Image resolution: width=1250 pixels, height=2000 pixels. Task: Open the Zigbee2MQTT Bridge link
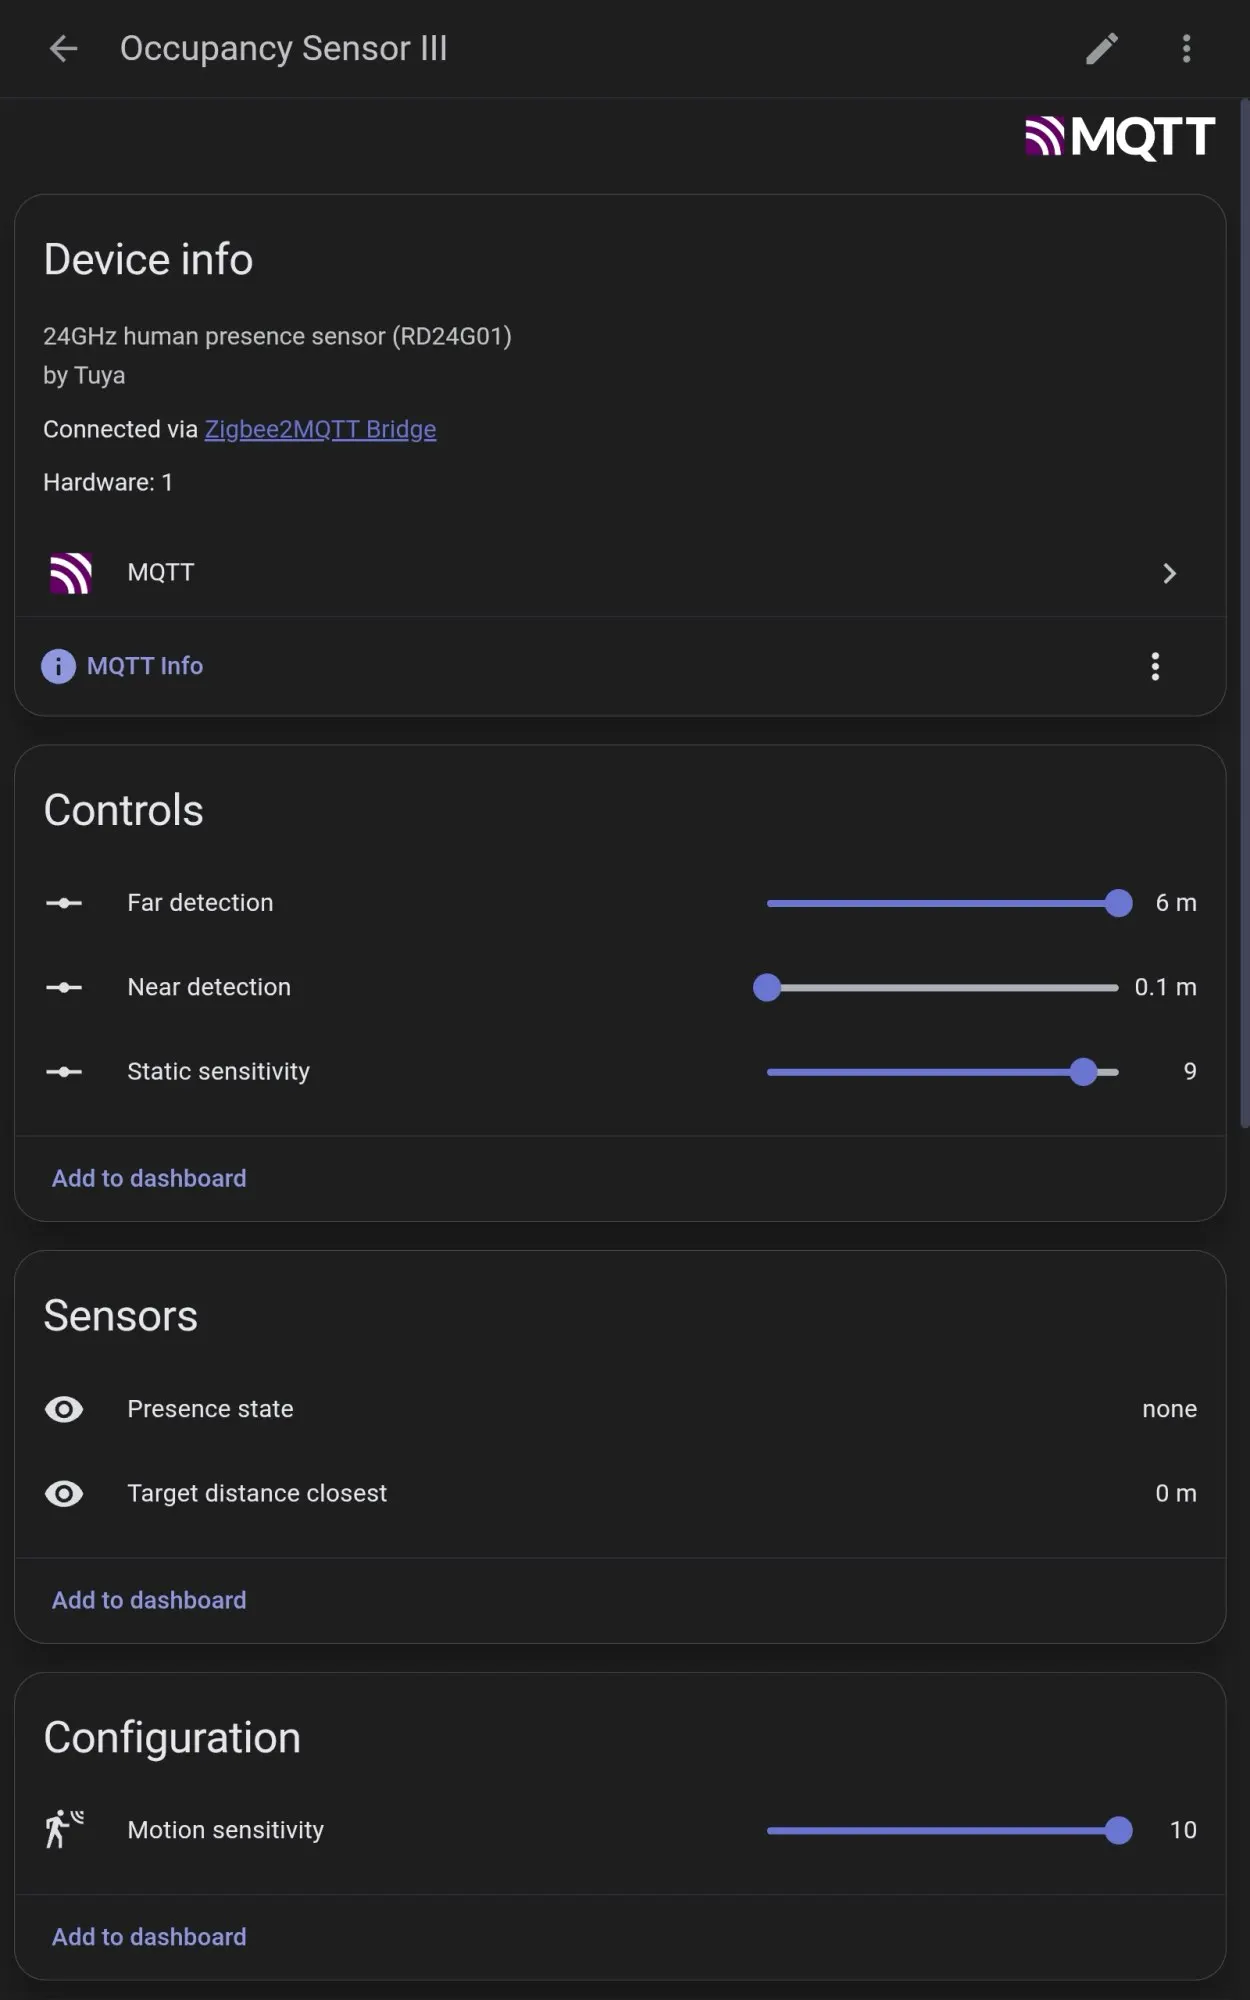(320, 429)
